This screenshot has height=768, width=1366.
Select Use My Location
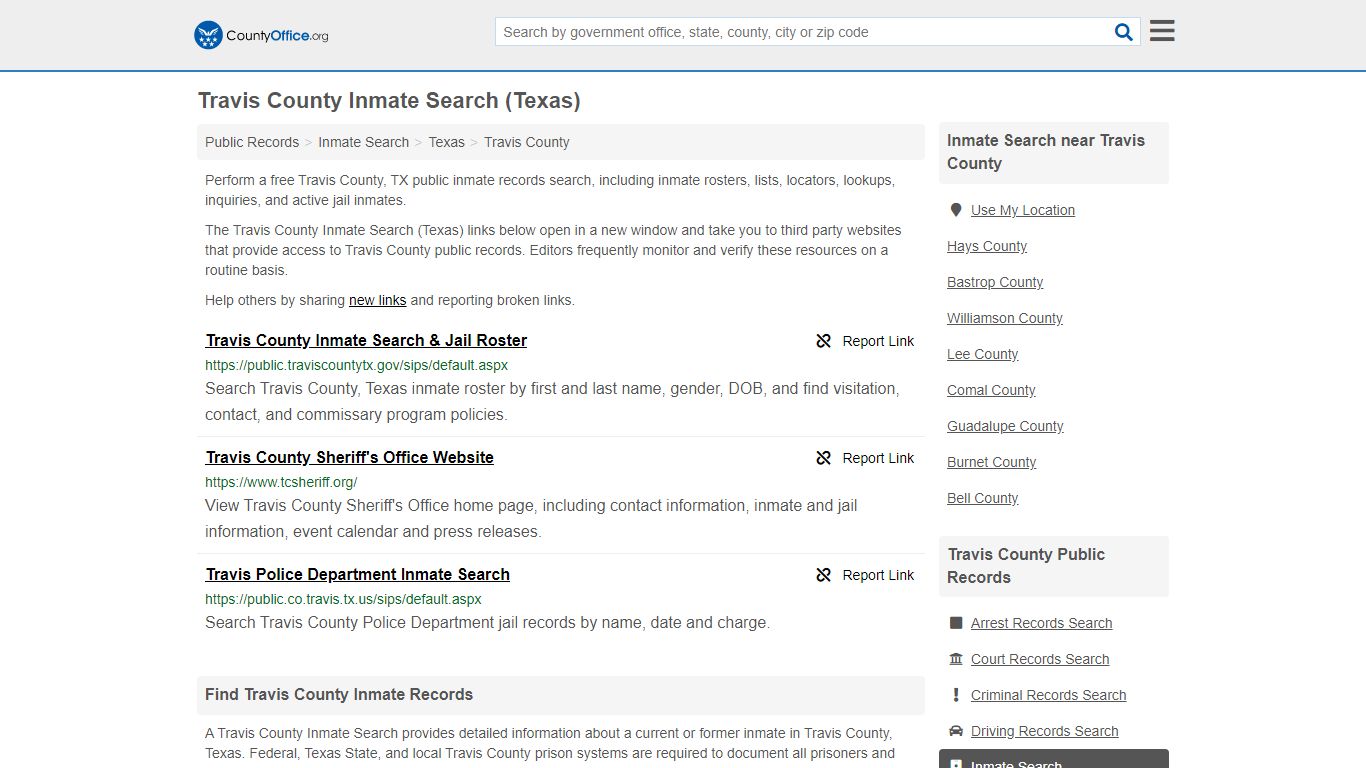pos(1022,210)
